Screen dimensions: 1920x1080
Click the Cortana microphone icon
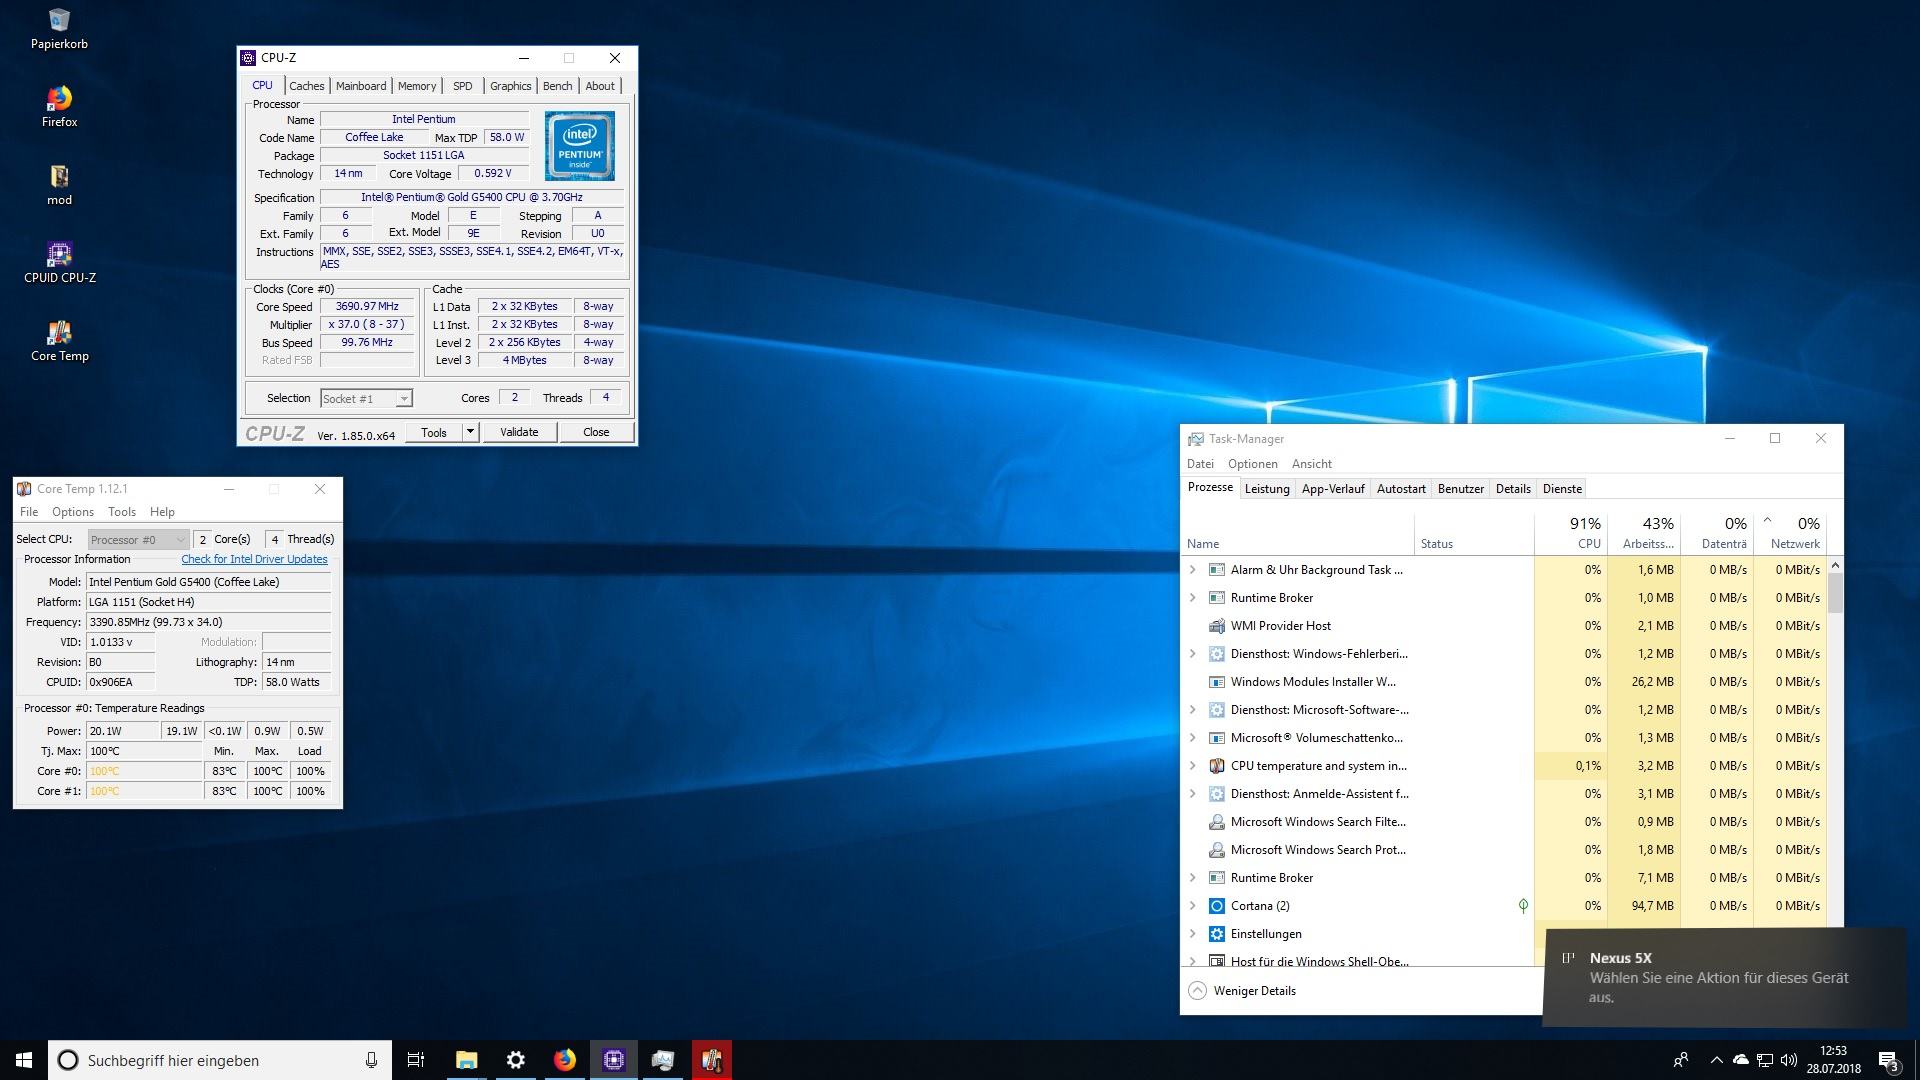click(371, 1060)
